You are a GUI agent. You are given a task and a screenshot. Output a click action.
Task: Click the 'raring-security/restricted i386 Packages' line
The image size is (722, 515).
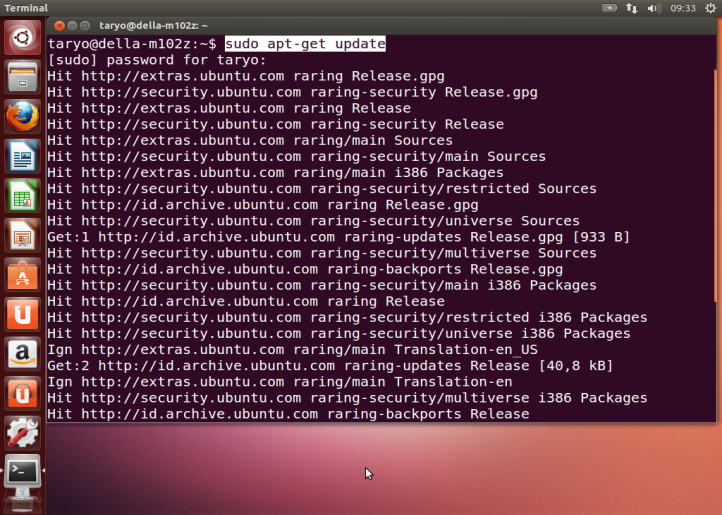[x=347, y=317]
